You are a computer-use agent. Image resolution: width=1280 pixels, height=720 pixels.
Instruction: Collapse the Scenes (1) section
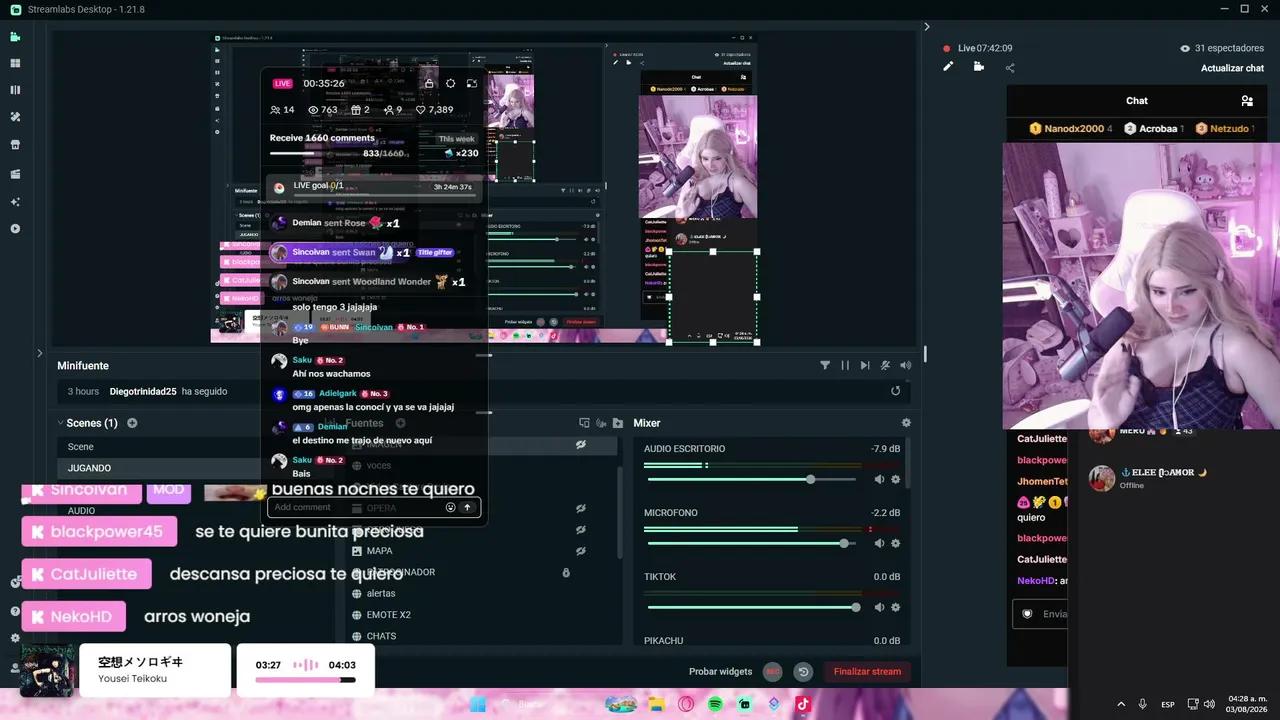pyautogui.click(x=60, y=423)
